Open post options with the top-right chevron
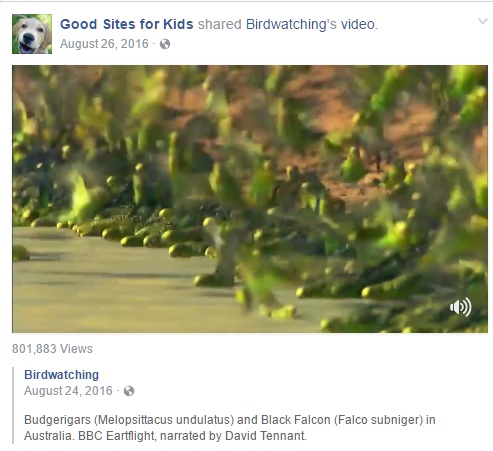The image size is (493, 451). coord(483,22)
